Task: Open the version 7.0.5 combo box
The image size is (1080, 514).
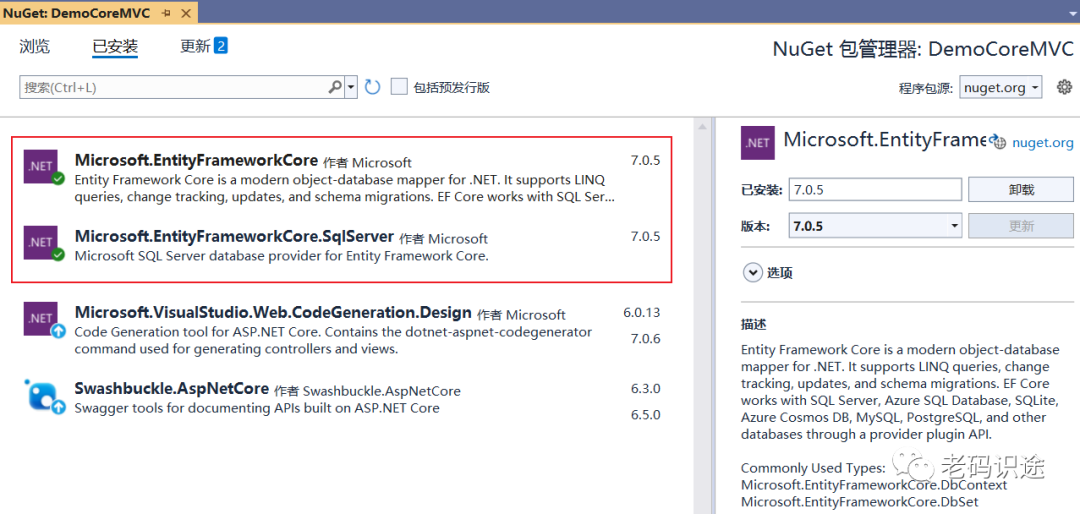Action: 875,225
